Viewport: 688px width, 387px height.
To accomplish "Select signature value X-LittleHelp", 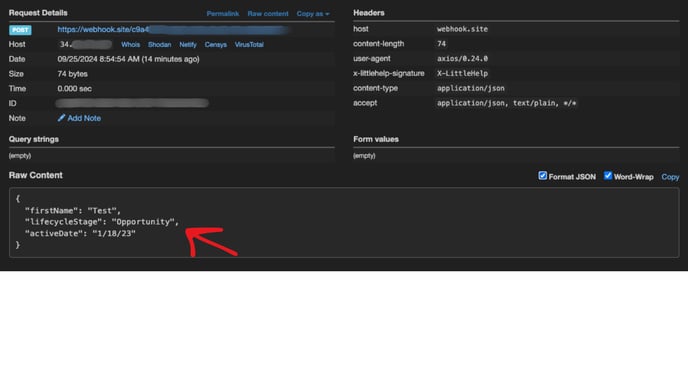I will [462, 73].
